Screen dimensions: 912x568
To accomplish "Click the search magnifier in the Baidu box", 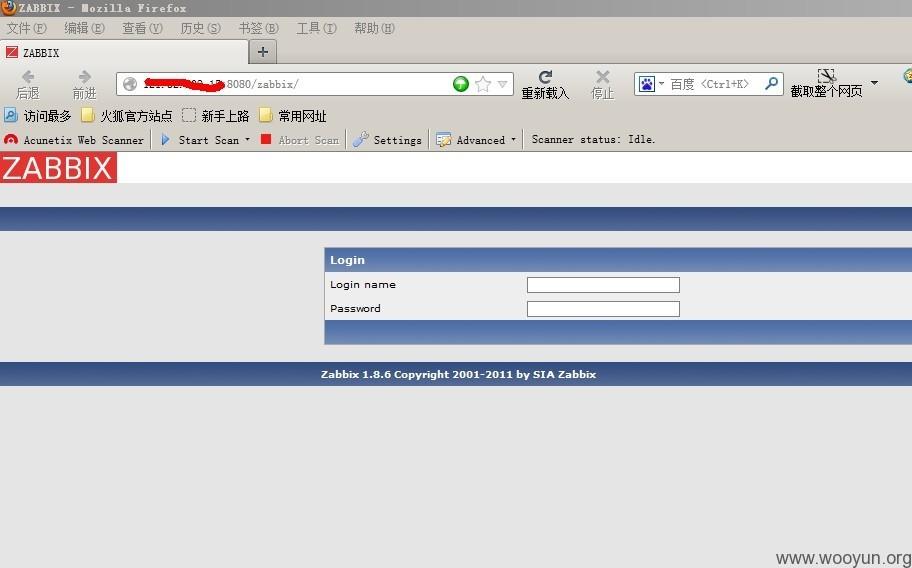I will pos(771,84).
